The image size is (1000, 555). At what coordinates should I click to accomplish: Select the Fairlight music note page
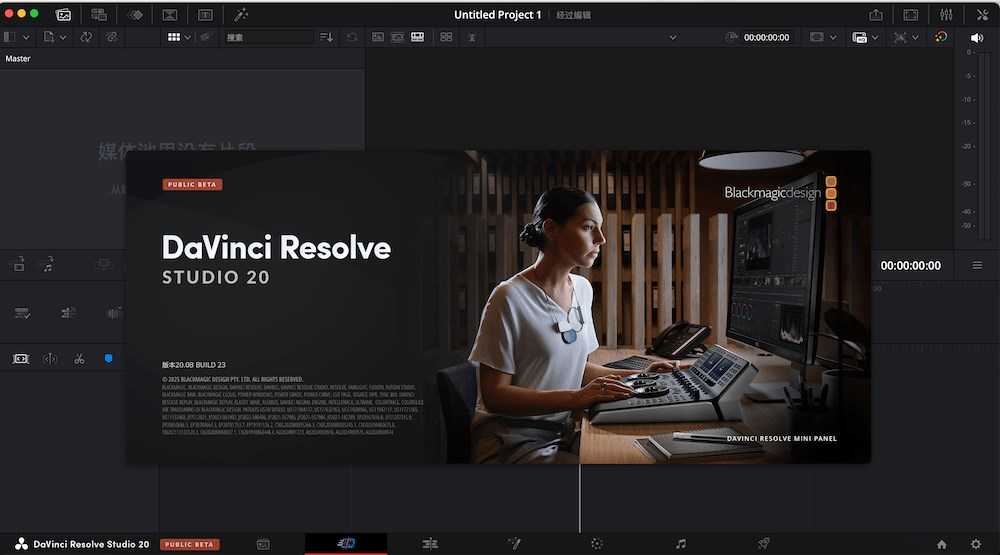681,544
